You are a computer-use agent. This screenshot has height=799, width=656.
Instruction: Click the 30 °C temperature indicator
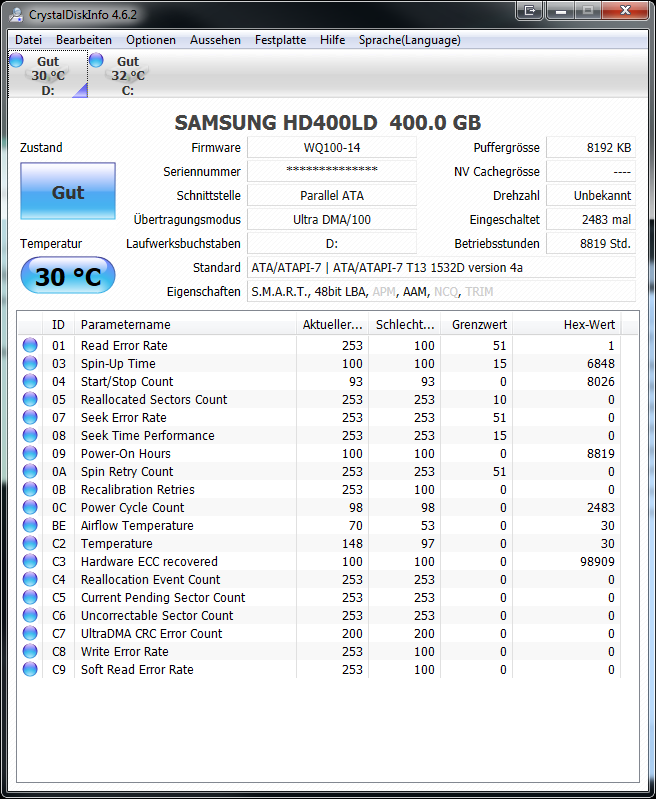click(x=68, y=276)
